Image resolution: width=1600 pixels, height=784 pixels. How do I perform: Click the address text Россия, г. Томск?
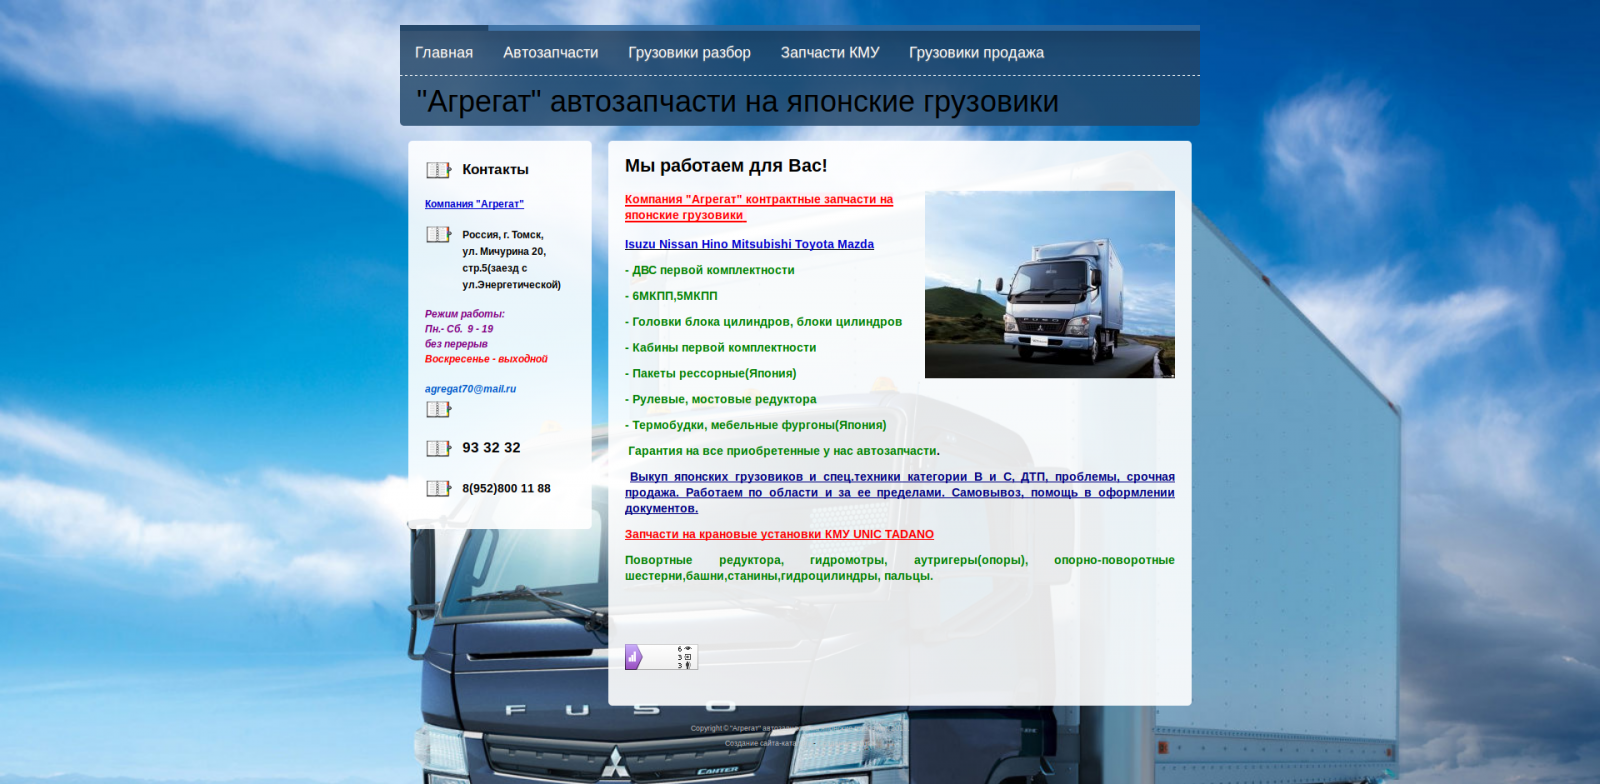point(502,235)
